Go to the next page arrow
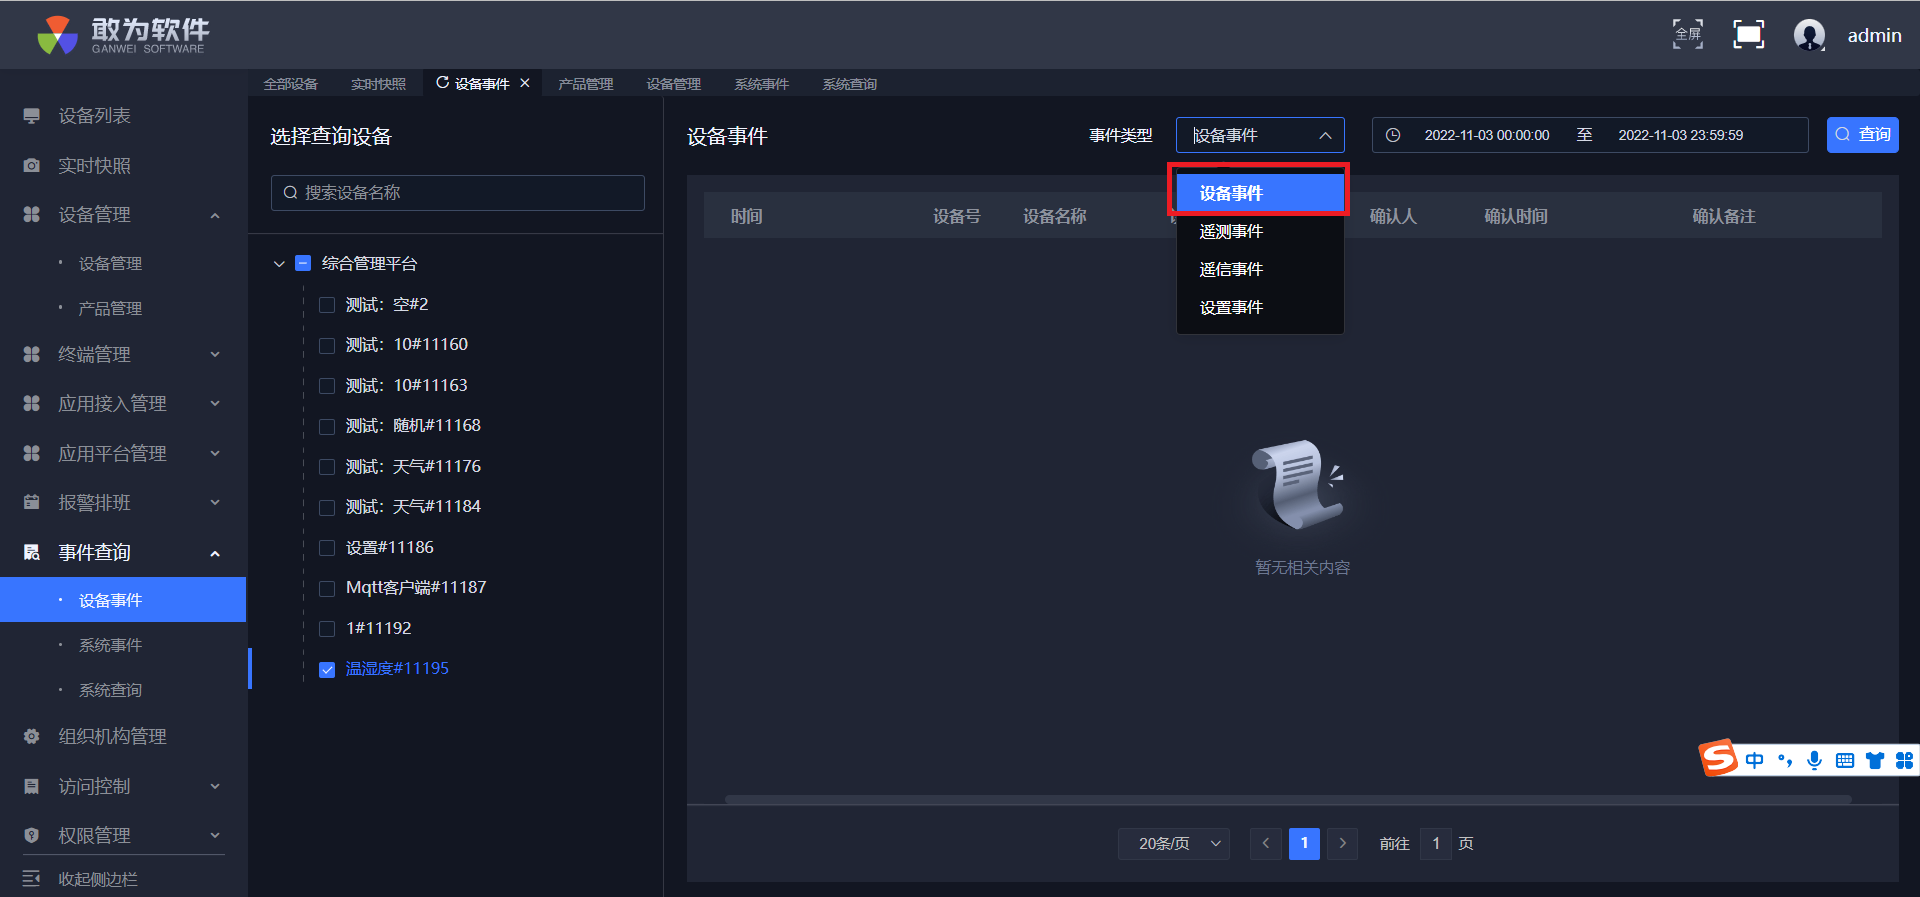The height and width of the screenshot is (897, 1920). [x=1342, y=843]
